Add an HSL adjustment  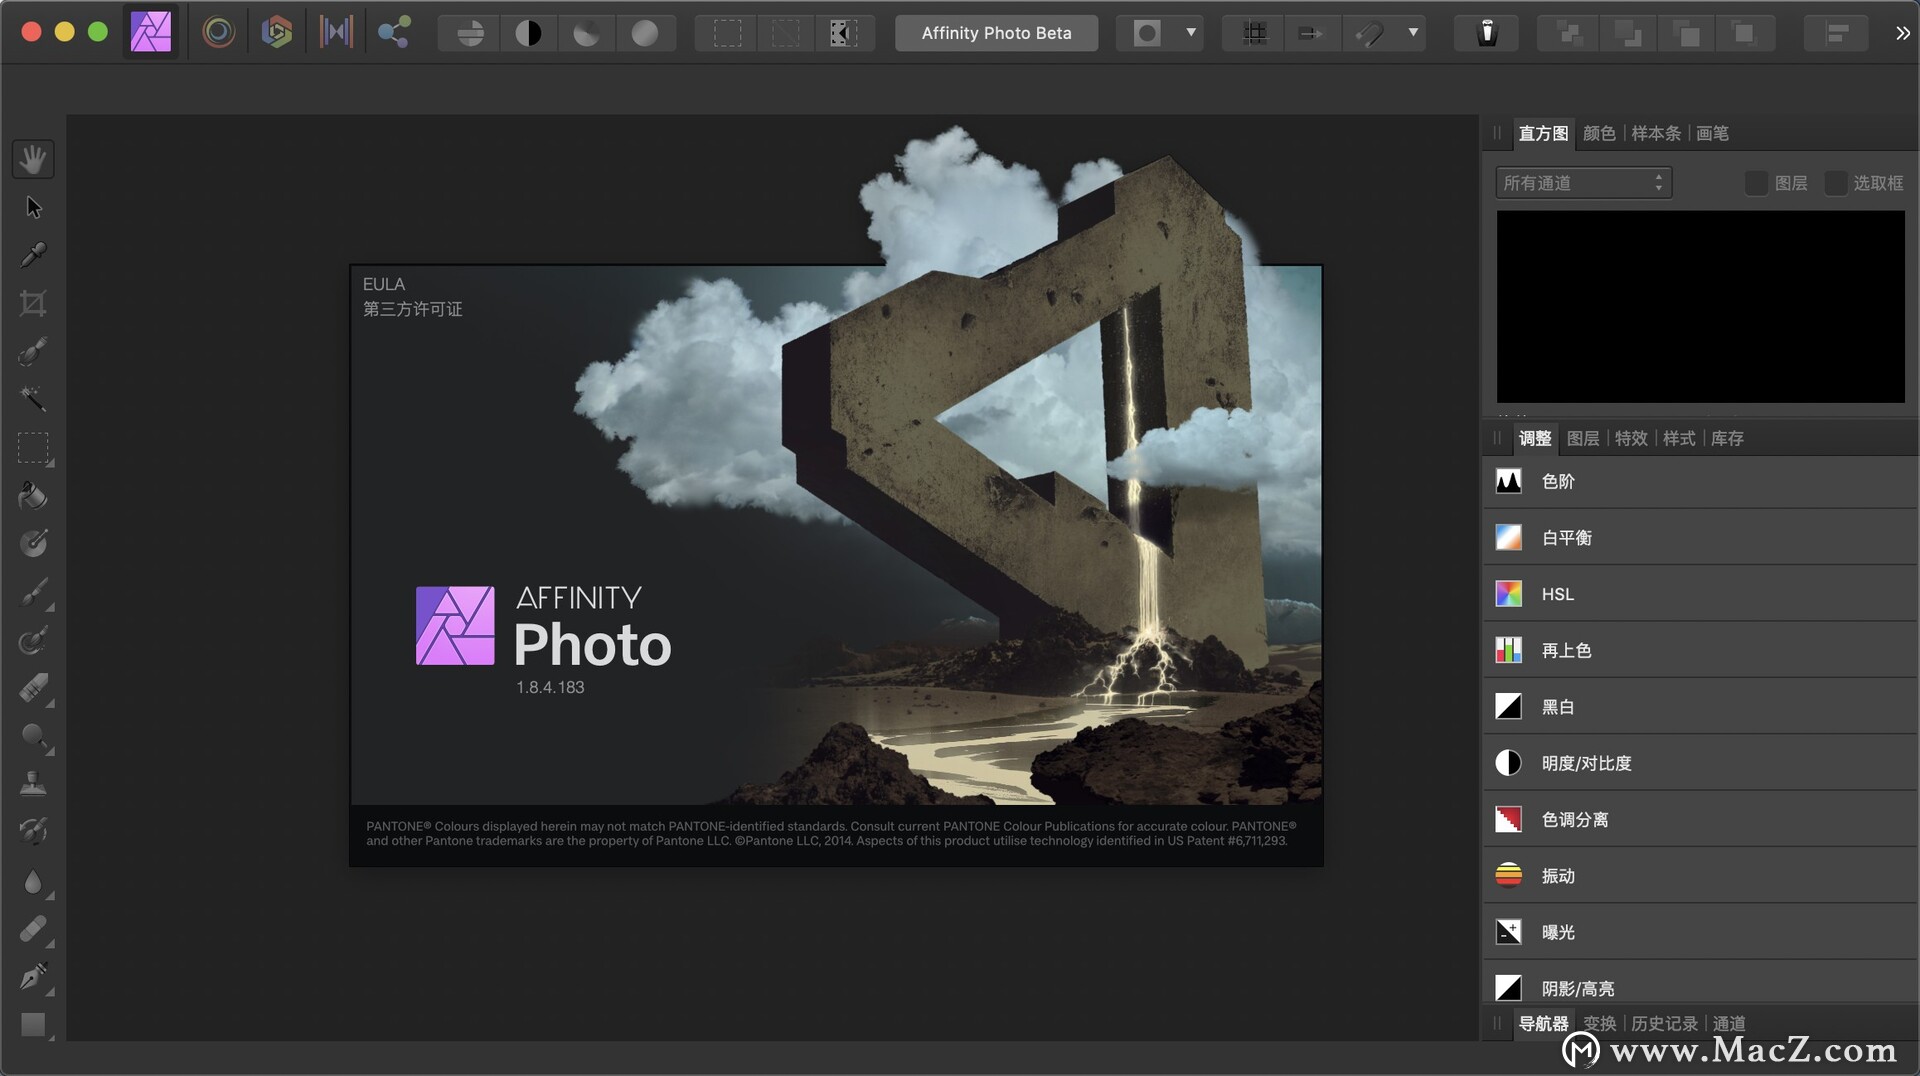(x=1700, y=594)
